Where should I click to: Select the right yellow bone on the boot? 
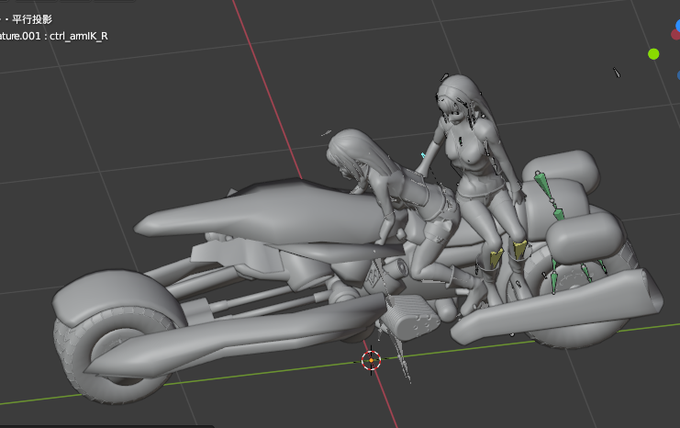click(520, 249)
